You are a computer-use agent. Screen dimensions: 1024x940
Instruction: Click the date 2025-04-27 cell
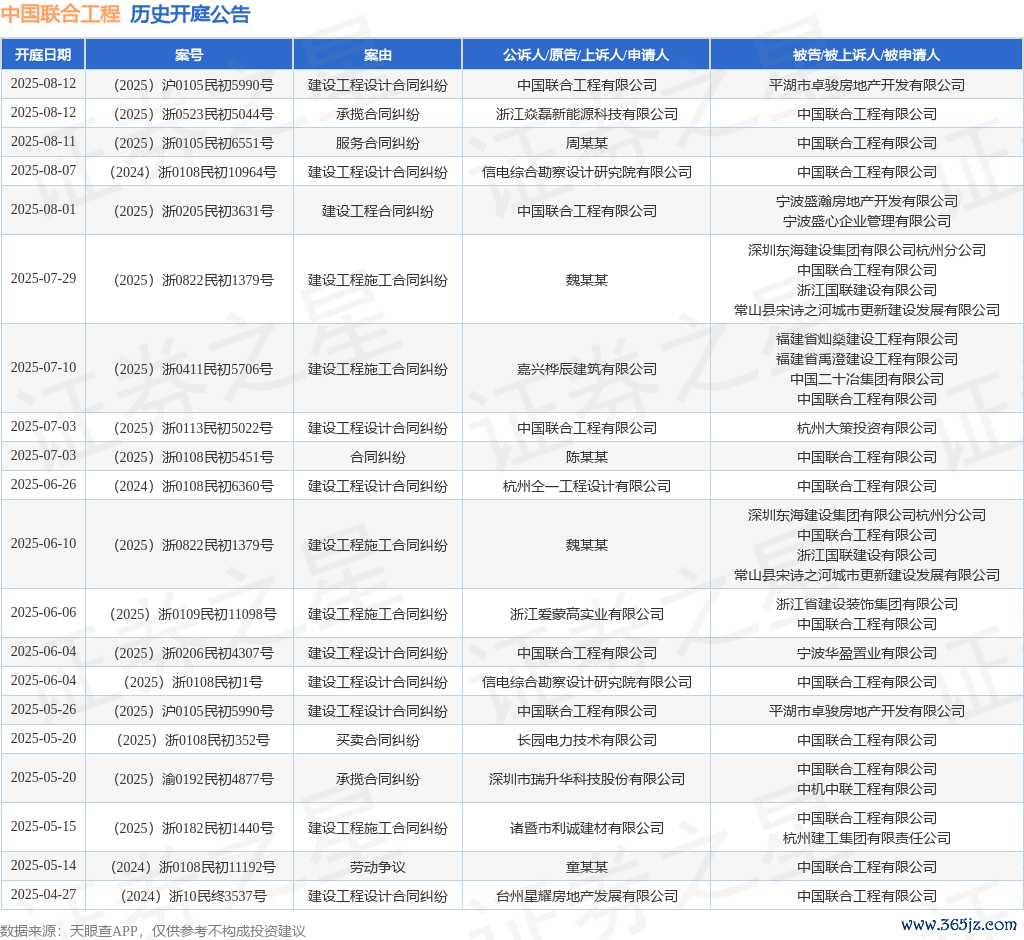(x=43, y=894)
